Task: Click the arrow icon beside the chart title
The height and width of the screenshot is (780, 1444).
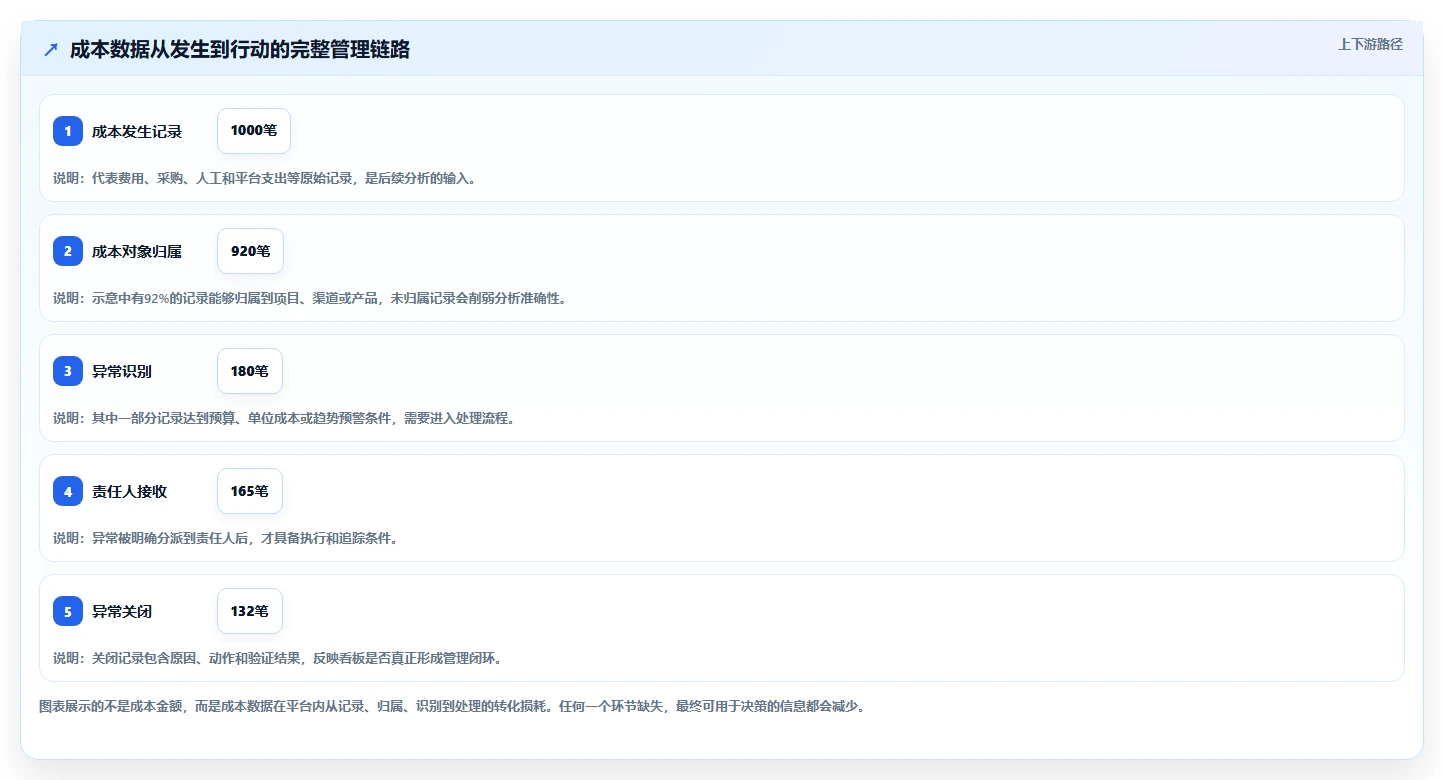Action: click(x=51, y=50)
